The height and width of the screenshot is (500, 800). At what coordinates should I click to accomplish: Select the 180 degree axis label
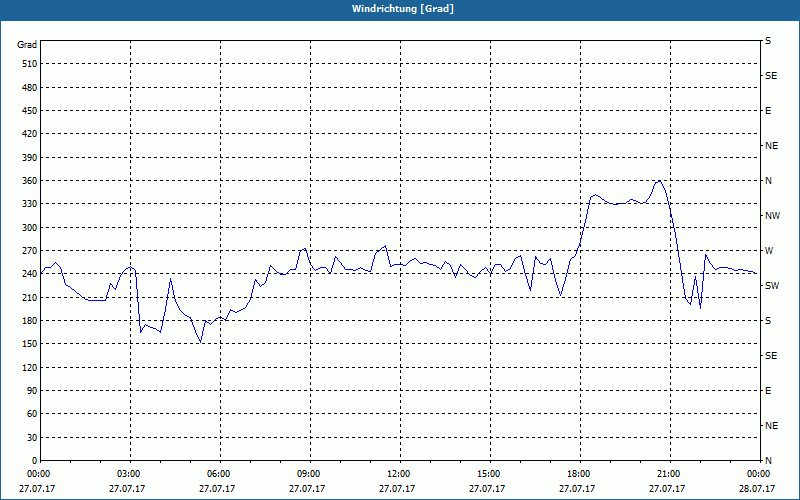[x=29, y=321]
